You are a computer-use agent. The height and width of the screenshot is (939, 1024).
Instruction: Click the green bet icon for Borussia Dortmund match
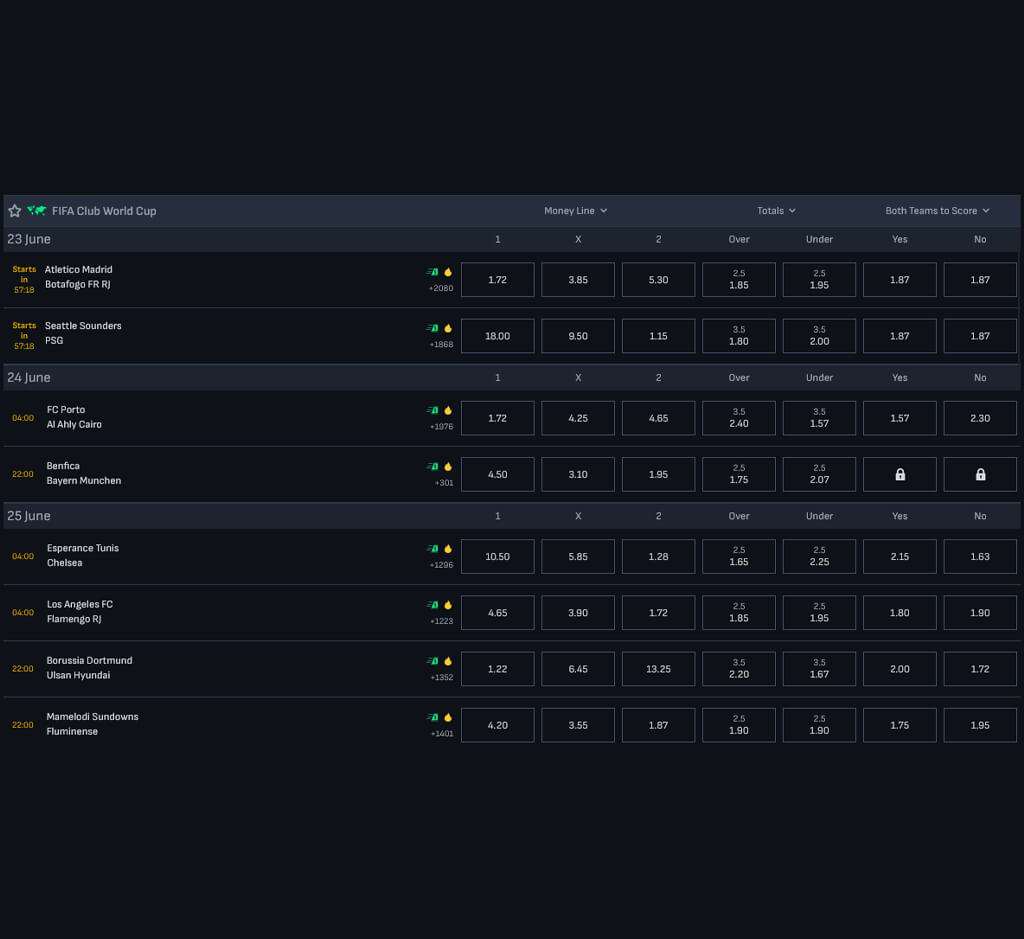pyautogui.click(x=432, y=661)
